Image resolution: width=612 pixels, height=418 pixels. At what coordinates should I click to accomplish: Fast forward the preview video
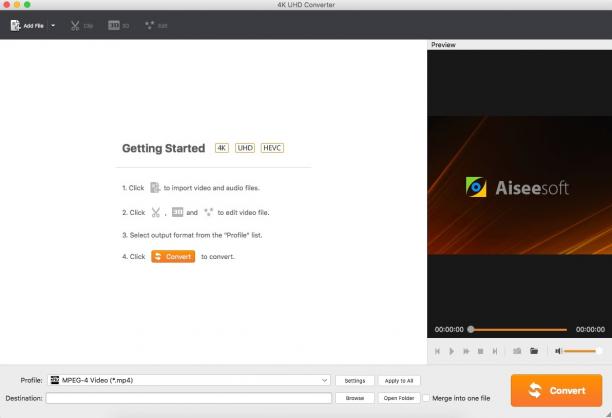coord(466,351)
